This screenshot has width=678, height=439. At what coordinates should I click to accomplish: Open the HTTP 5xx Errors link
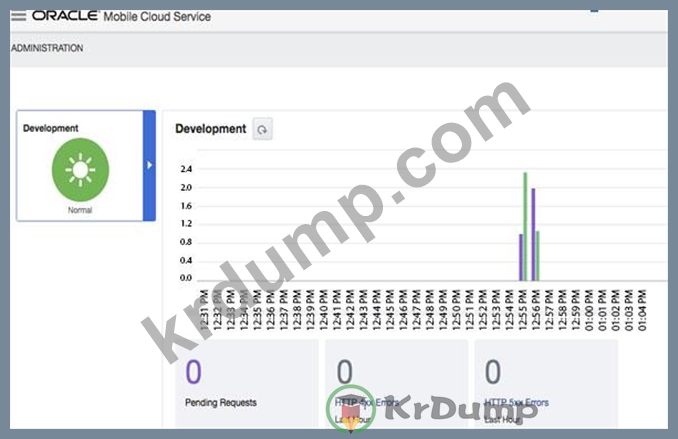tap(516, 403)
